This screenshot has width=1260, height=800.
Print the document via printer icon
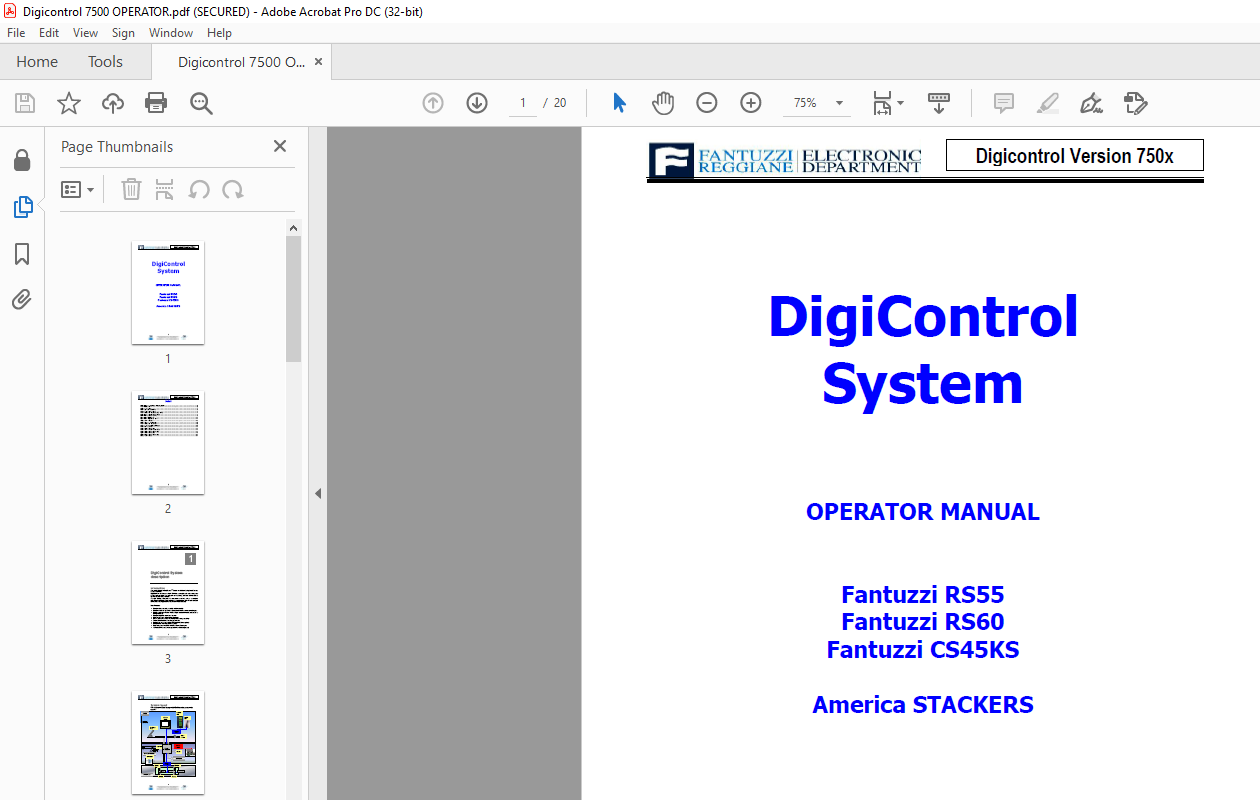tap(156, 103)
